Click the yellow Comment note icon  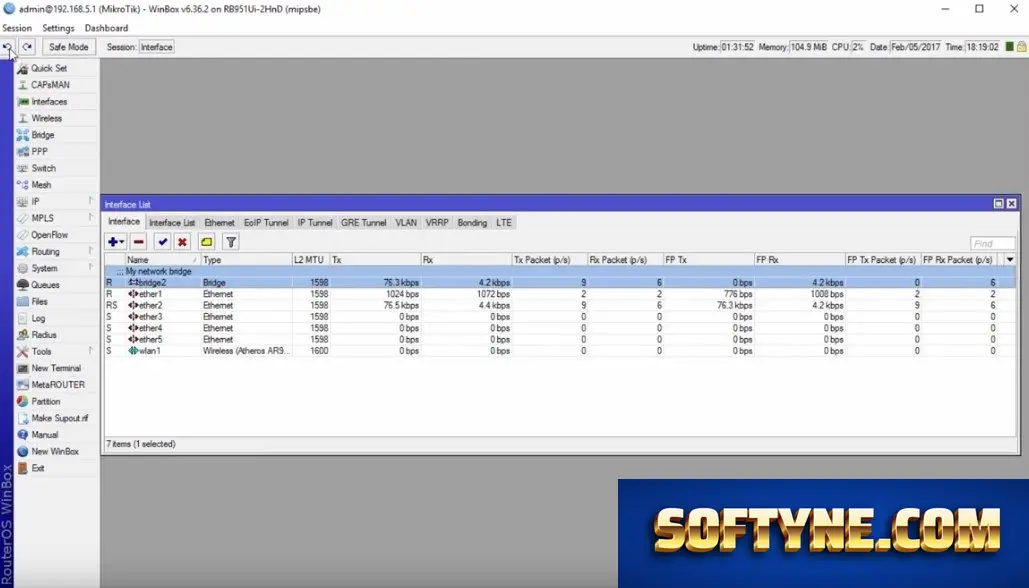[207, 242]
